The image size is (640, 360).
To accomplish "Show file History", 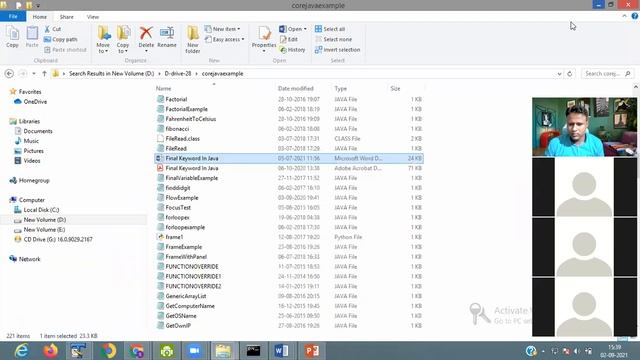I will 293,50.
